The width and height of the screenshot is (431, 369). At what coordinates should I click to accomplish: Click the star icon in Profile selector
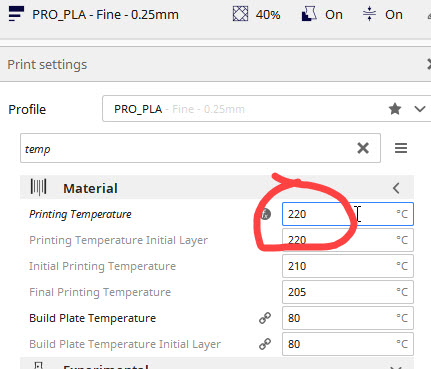[395, 109]
